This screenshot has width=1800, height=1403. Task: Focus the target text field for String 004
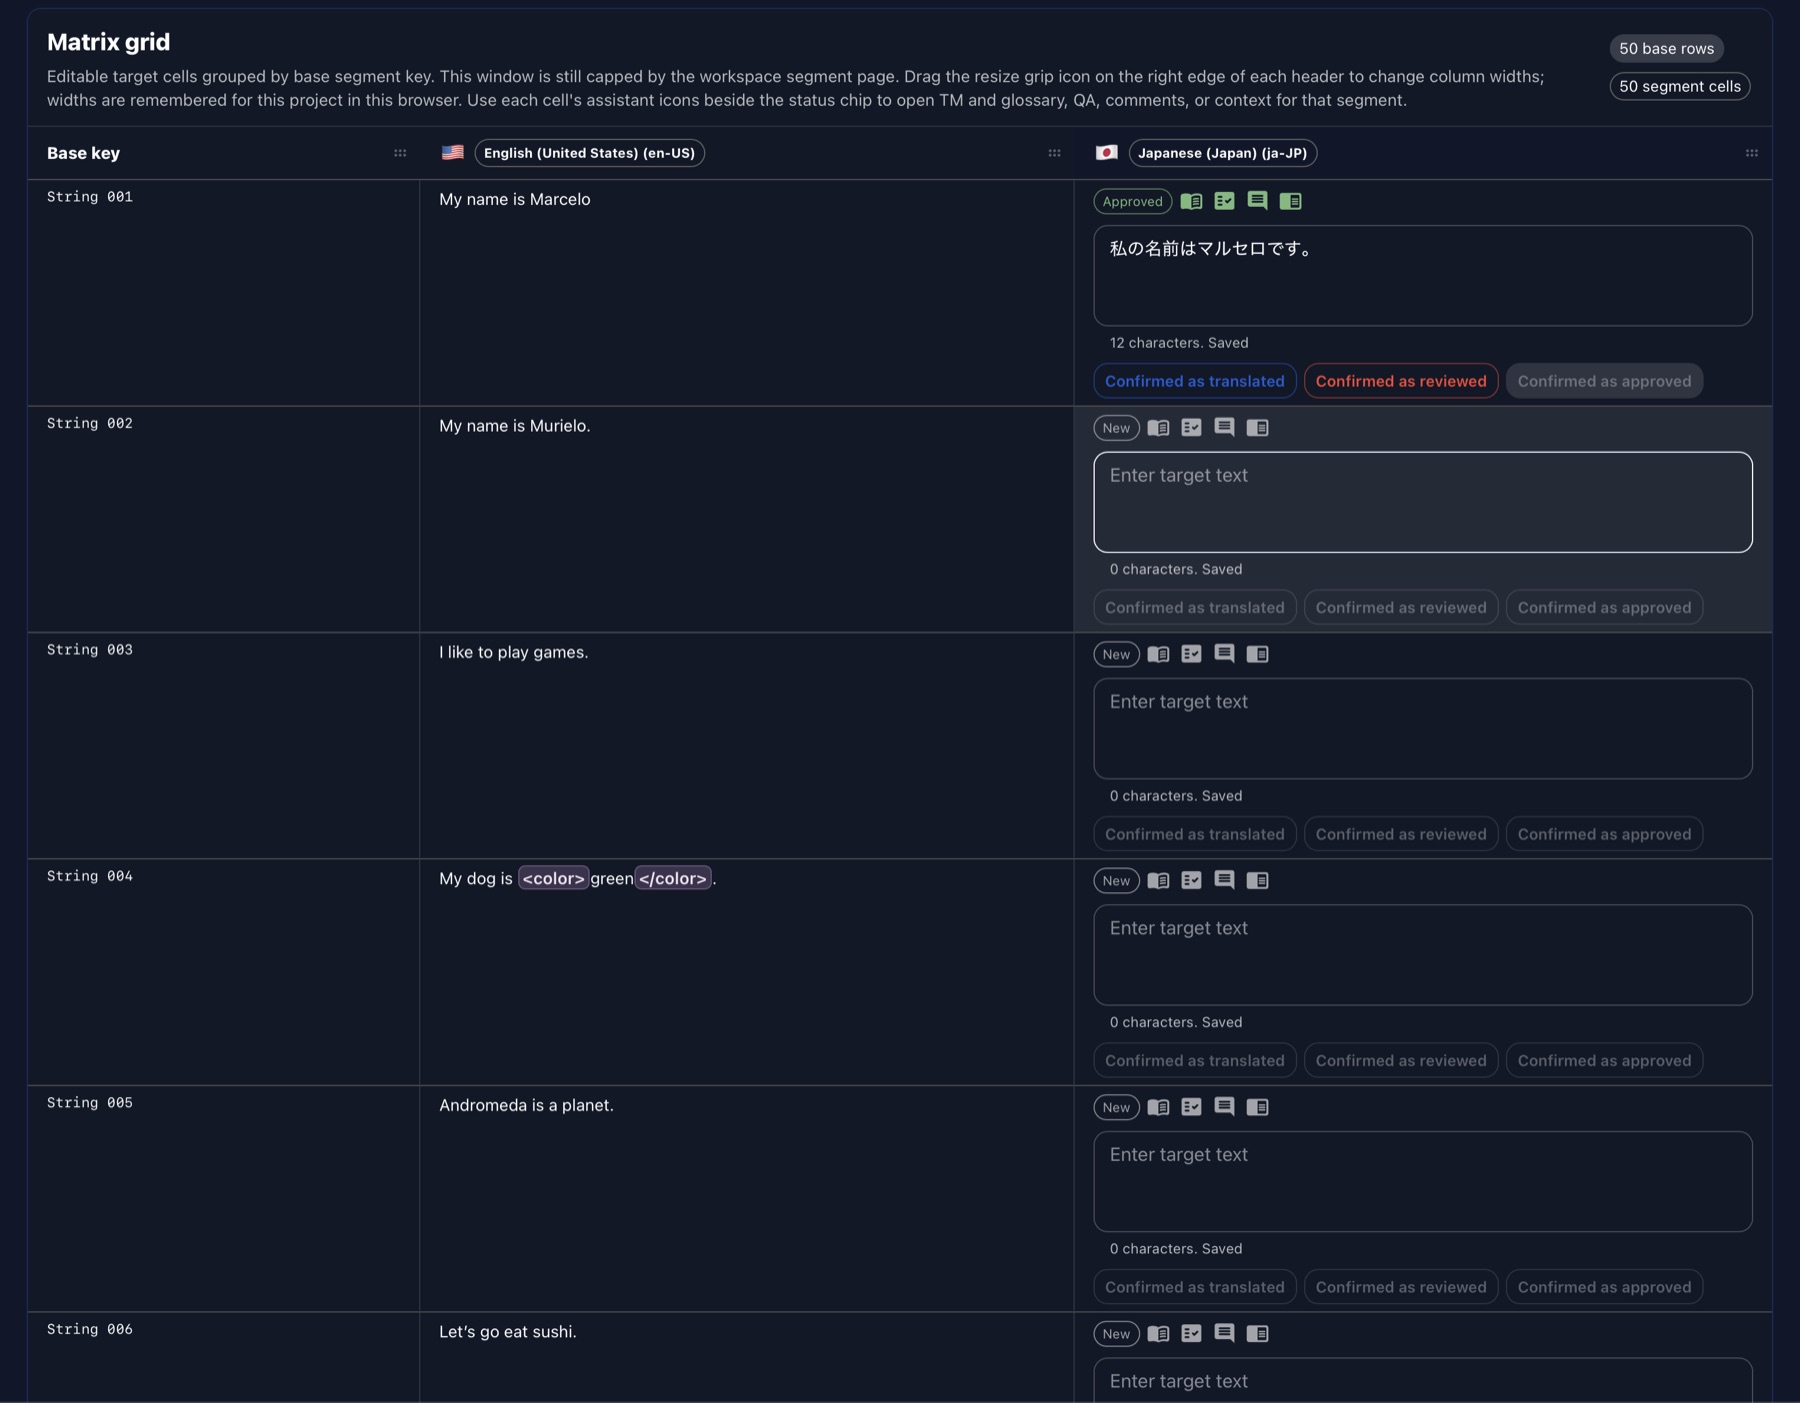1422,955
